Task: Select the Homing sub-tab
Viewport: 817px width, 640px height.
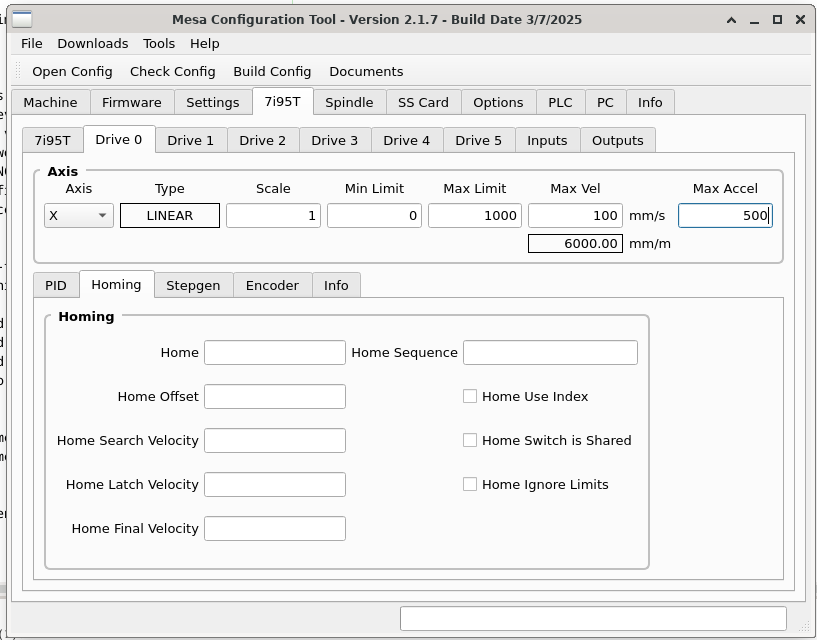Action: [x=116, y=284]
